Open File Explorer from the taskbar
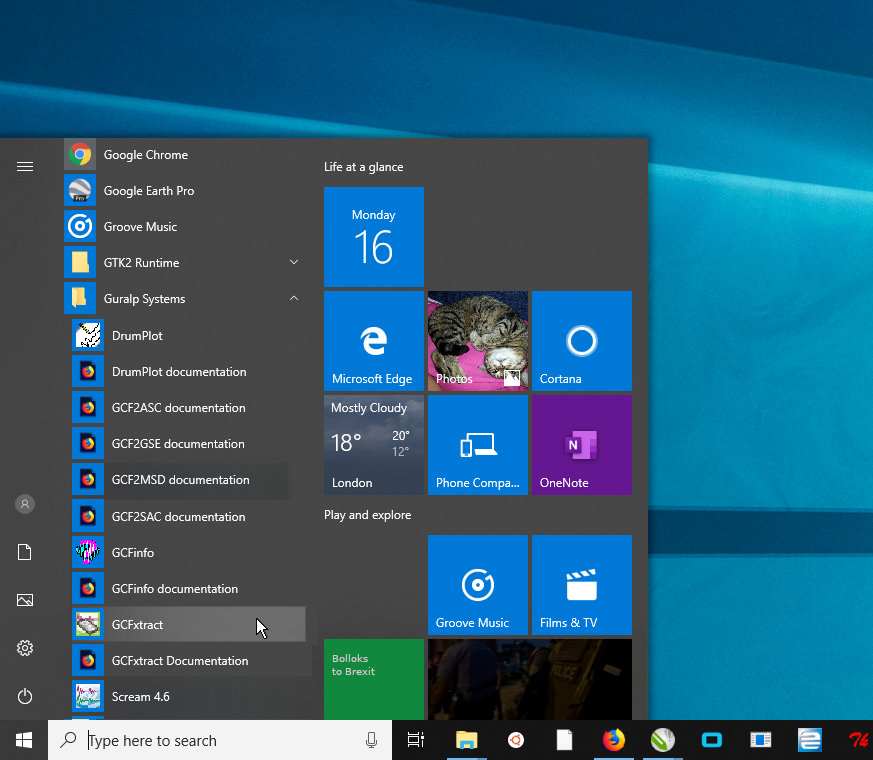Screen dimensions: 873x760 (x=467, y=740)
